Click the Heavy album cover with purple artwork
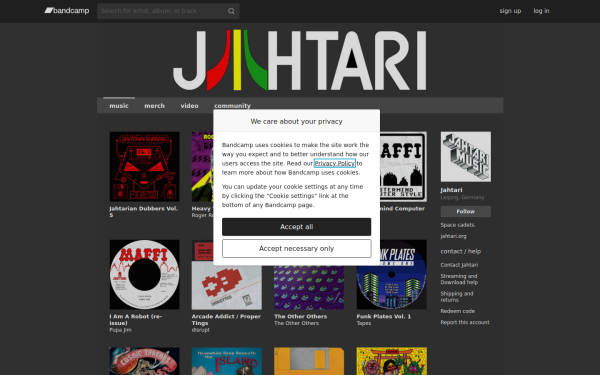600x375 pixels. 202,166
